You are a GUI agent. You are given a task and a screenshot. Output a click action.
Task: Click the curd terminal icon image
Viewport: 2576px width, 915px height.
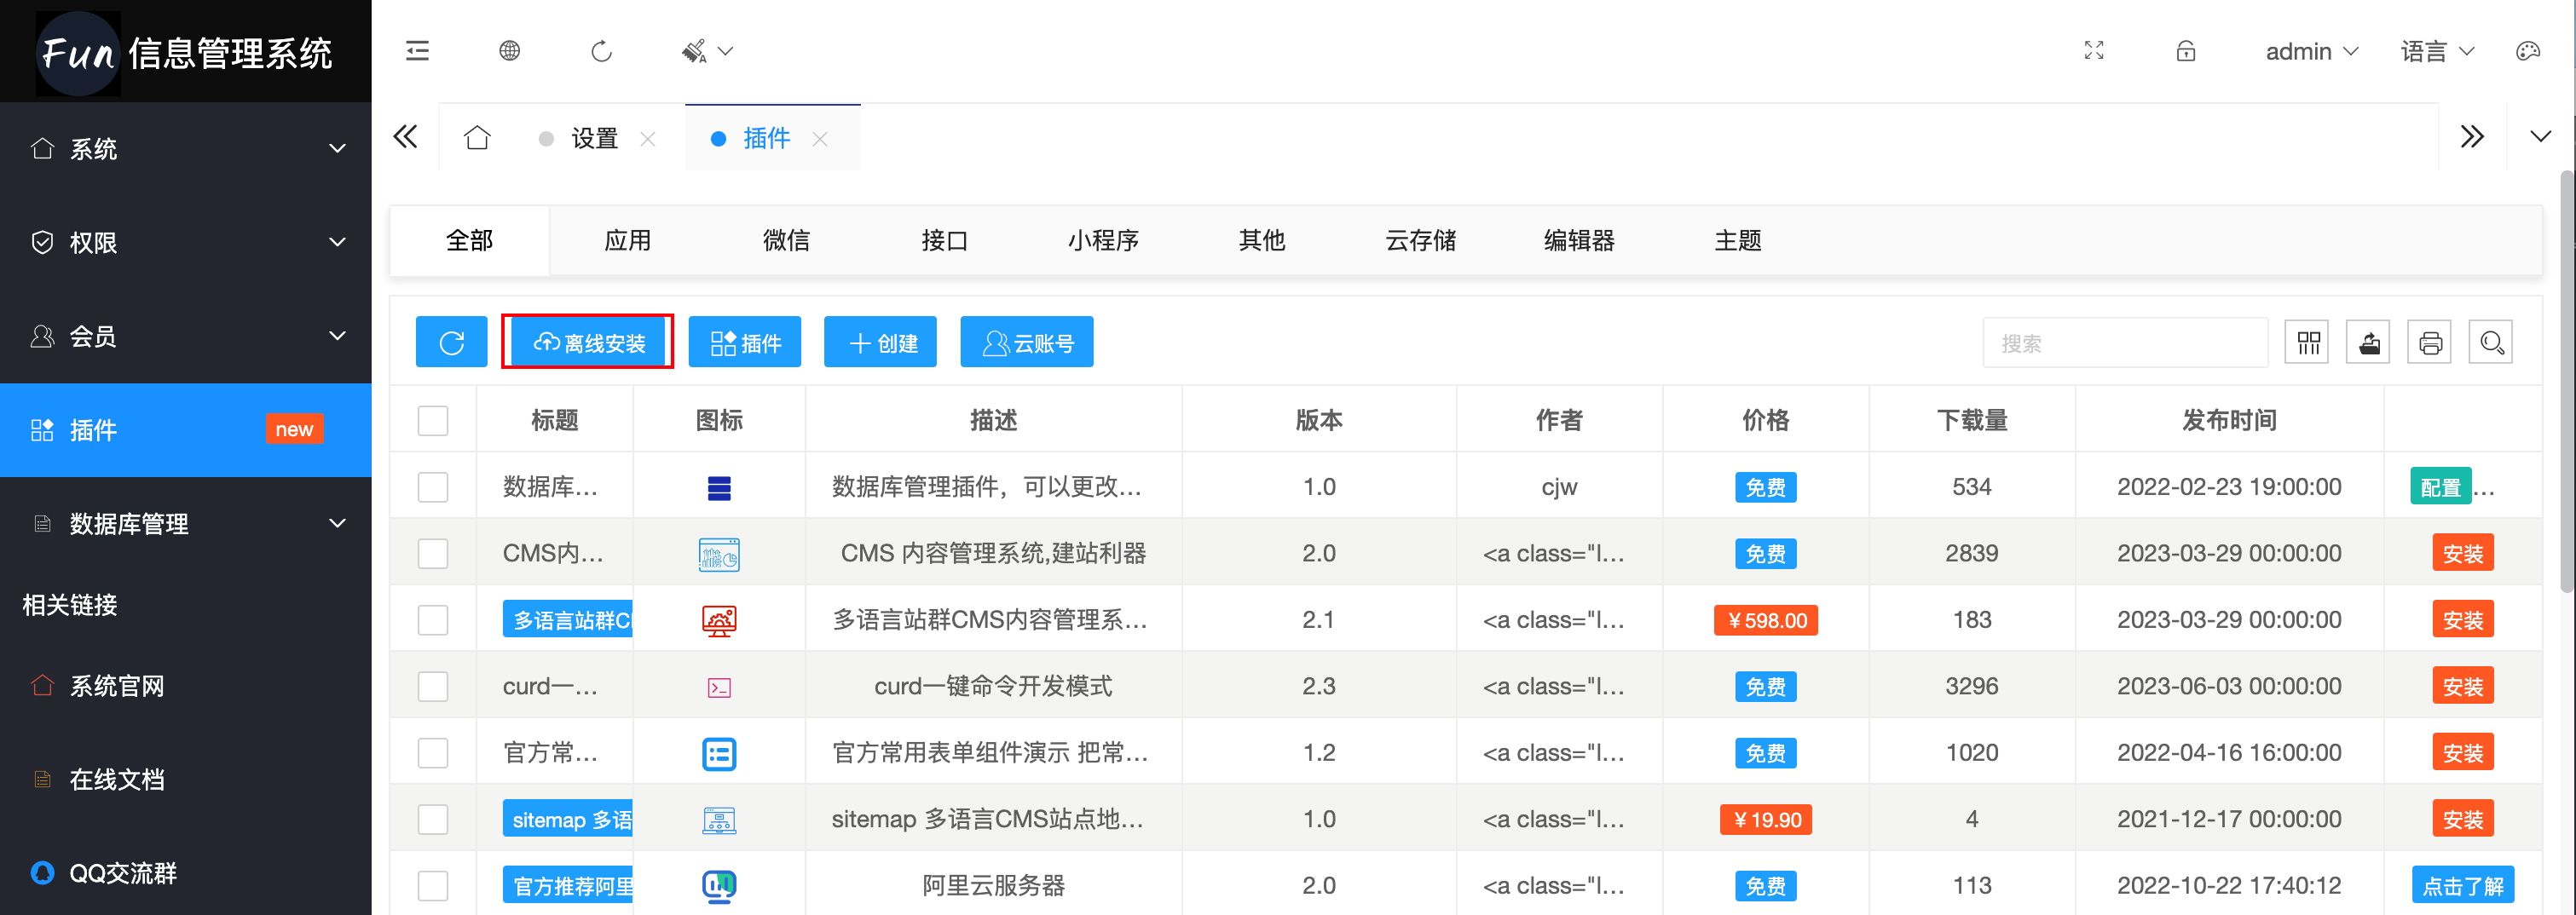point(719,688)
